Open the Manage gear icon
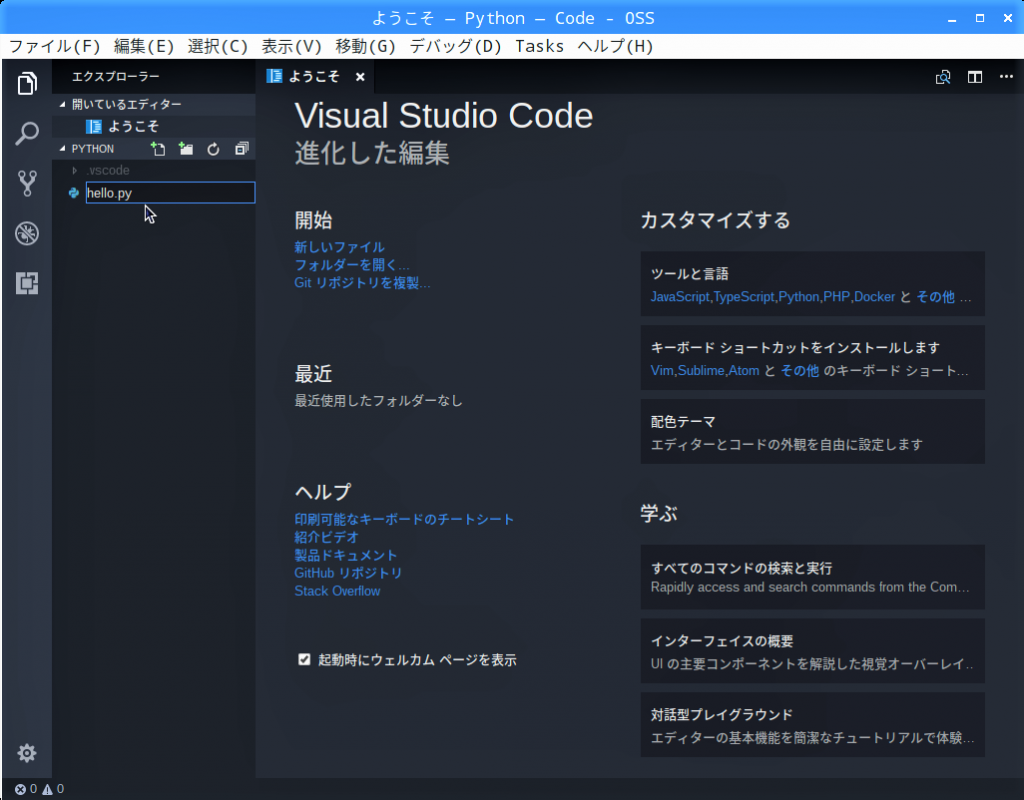The width and height of the screenshot is (1024, 800). click(x=27, y=753)
